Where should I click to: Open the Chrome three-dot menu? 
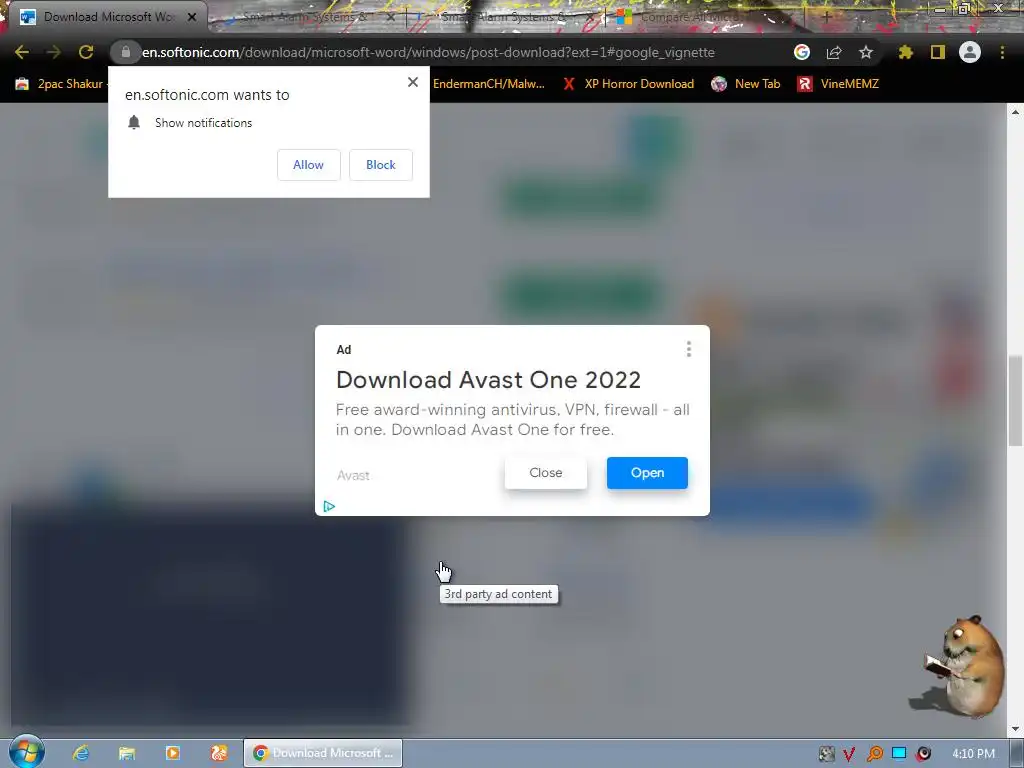[x=1002, y=52]
